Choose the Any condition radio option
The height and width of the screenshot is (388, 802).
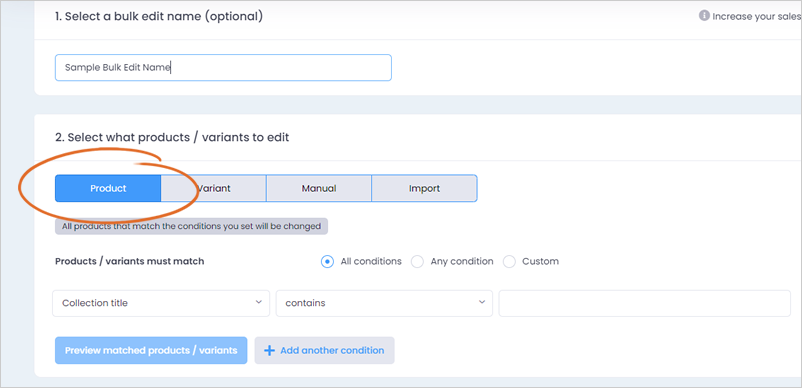tap(417, 262)
